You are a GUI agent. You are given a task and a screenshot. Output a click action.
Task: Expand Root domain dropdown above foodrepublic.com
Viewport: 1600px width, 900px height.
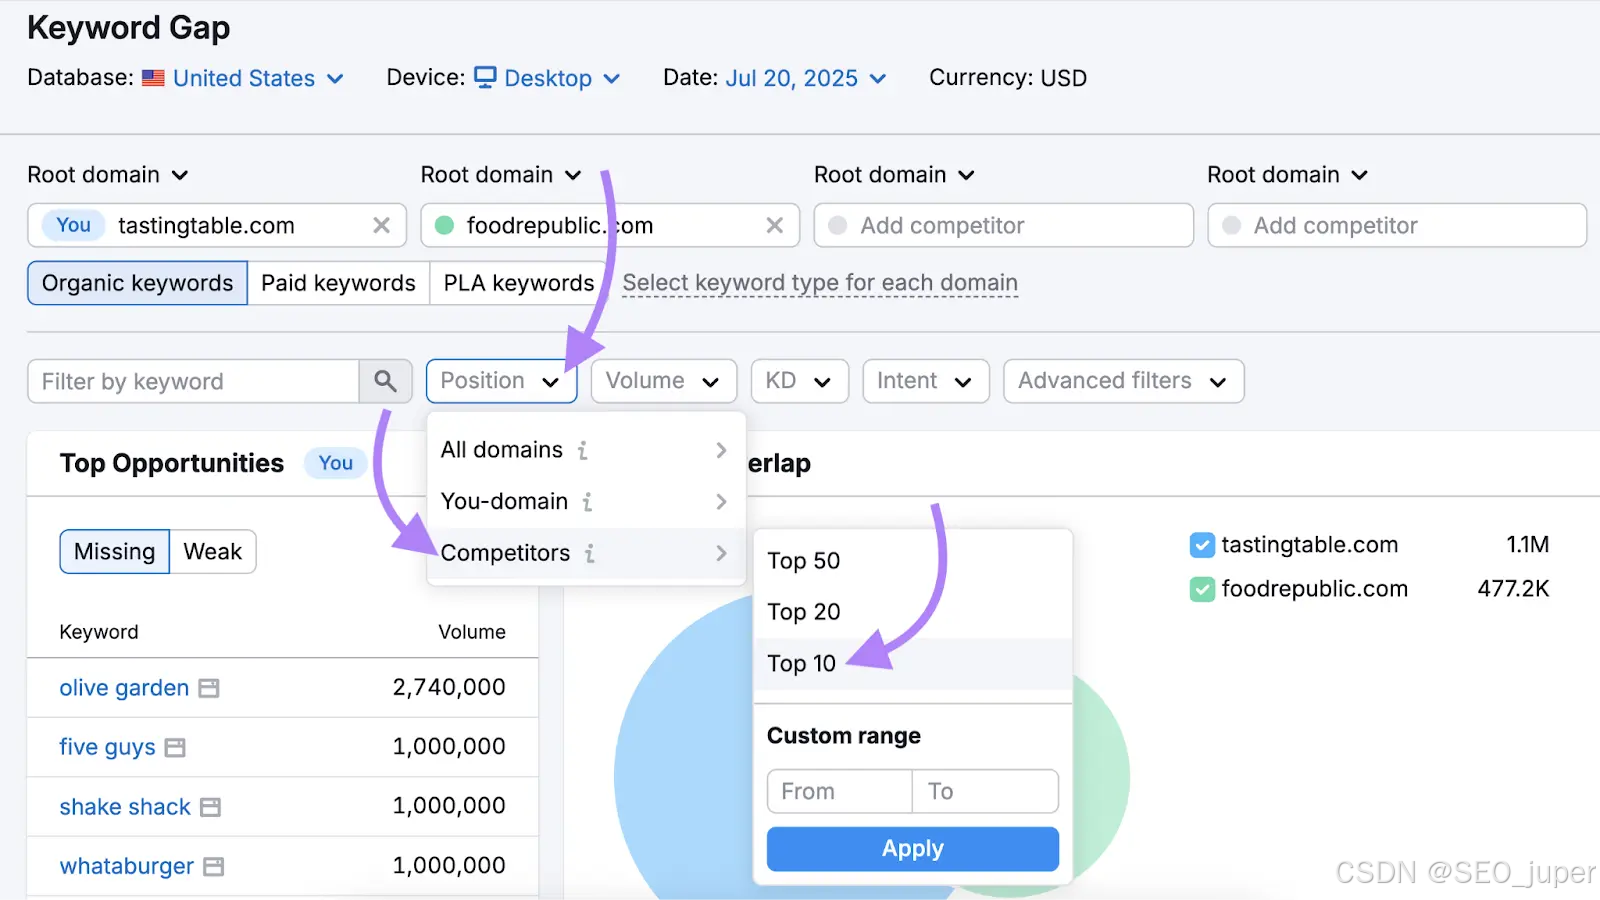click(x=501, y=175)
